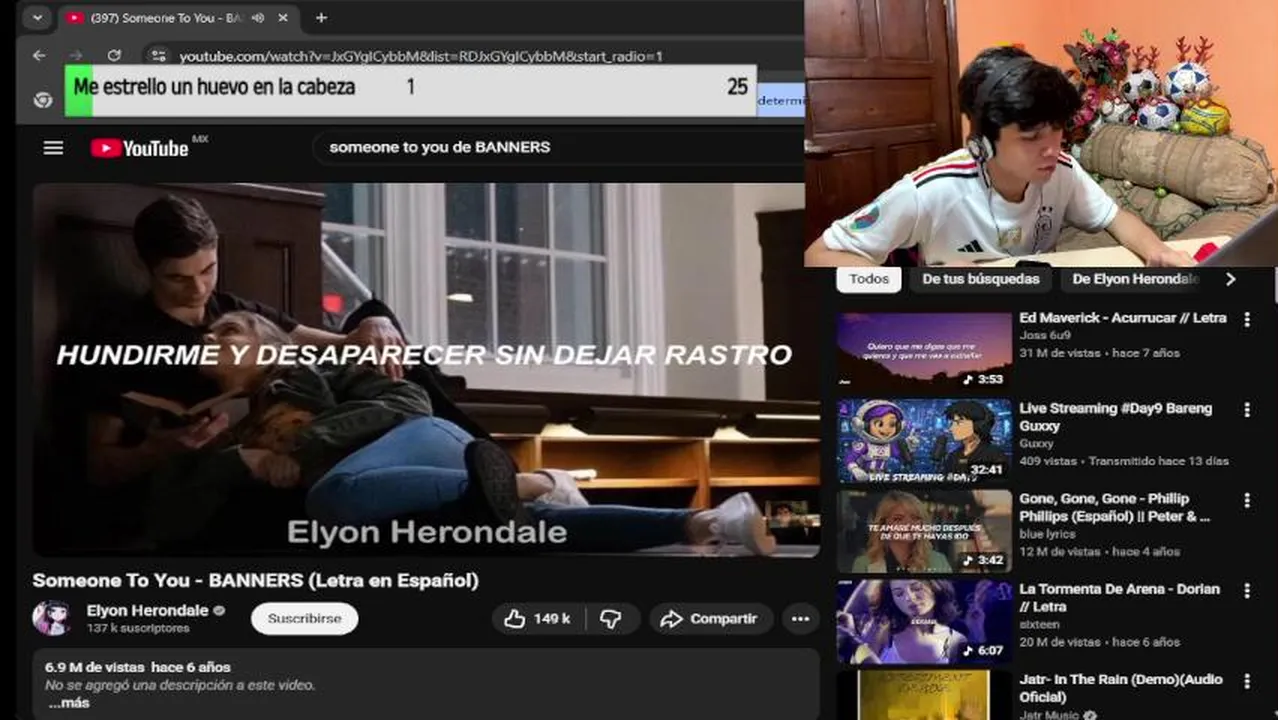Open Elyon Herondale channel name link
Image resolution: width=1278 pixels, height=720 pixels.
(147, 610)
